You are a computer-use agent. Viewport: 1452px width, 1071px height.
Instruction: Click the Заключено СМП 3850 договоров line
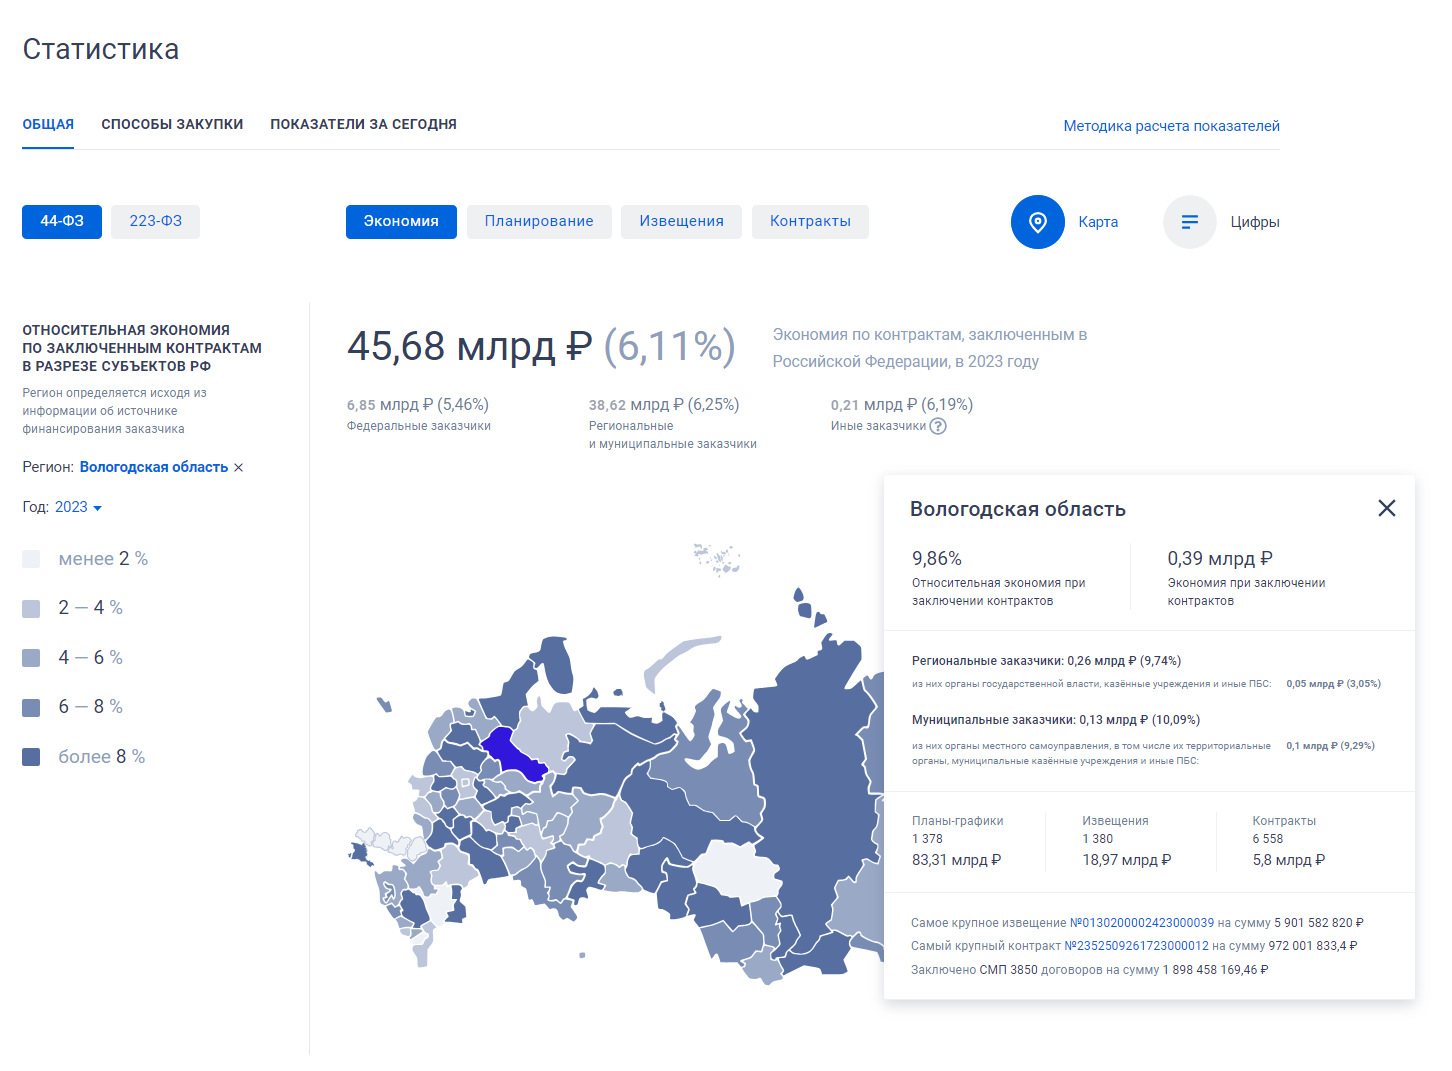click(1089, 970)
